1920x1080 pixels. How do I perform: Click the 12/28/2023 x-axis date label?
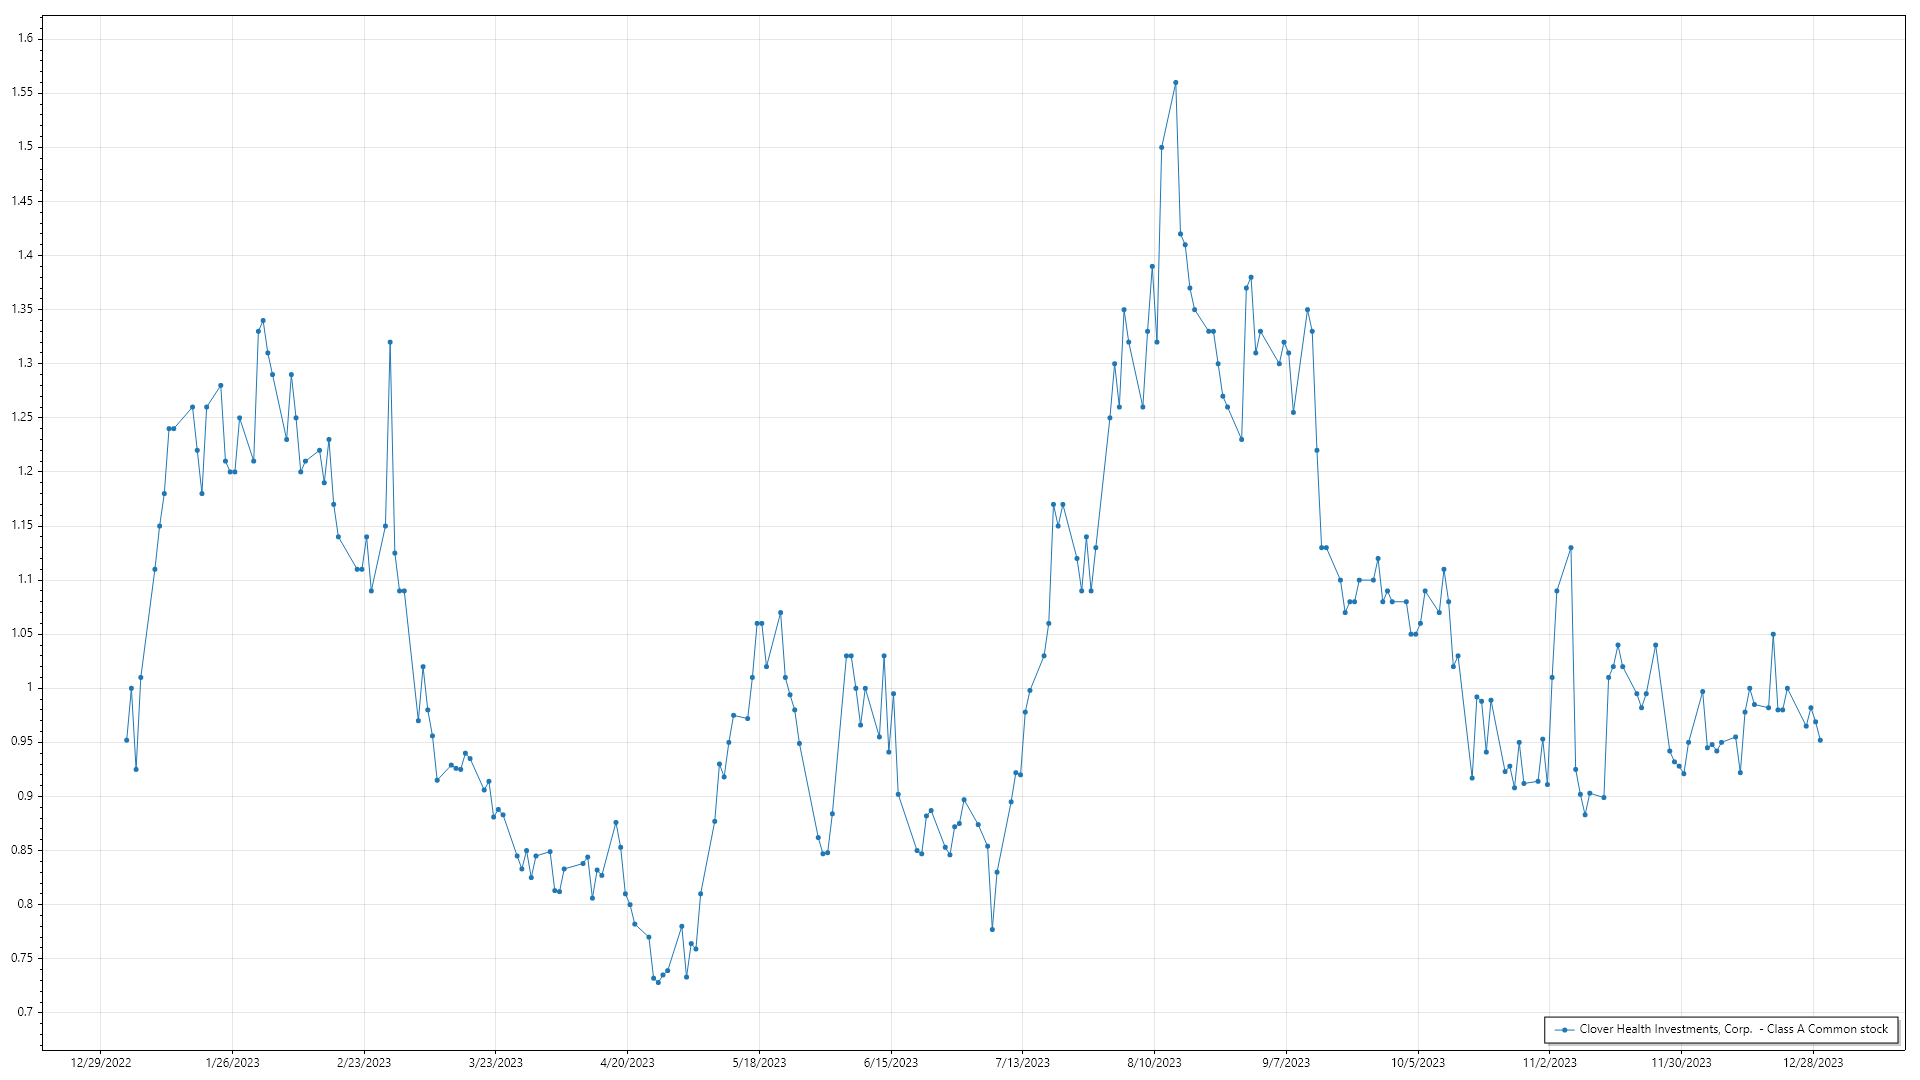[x=1813, y=1063]
